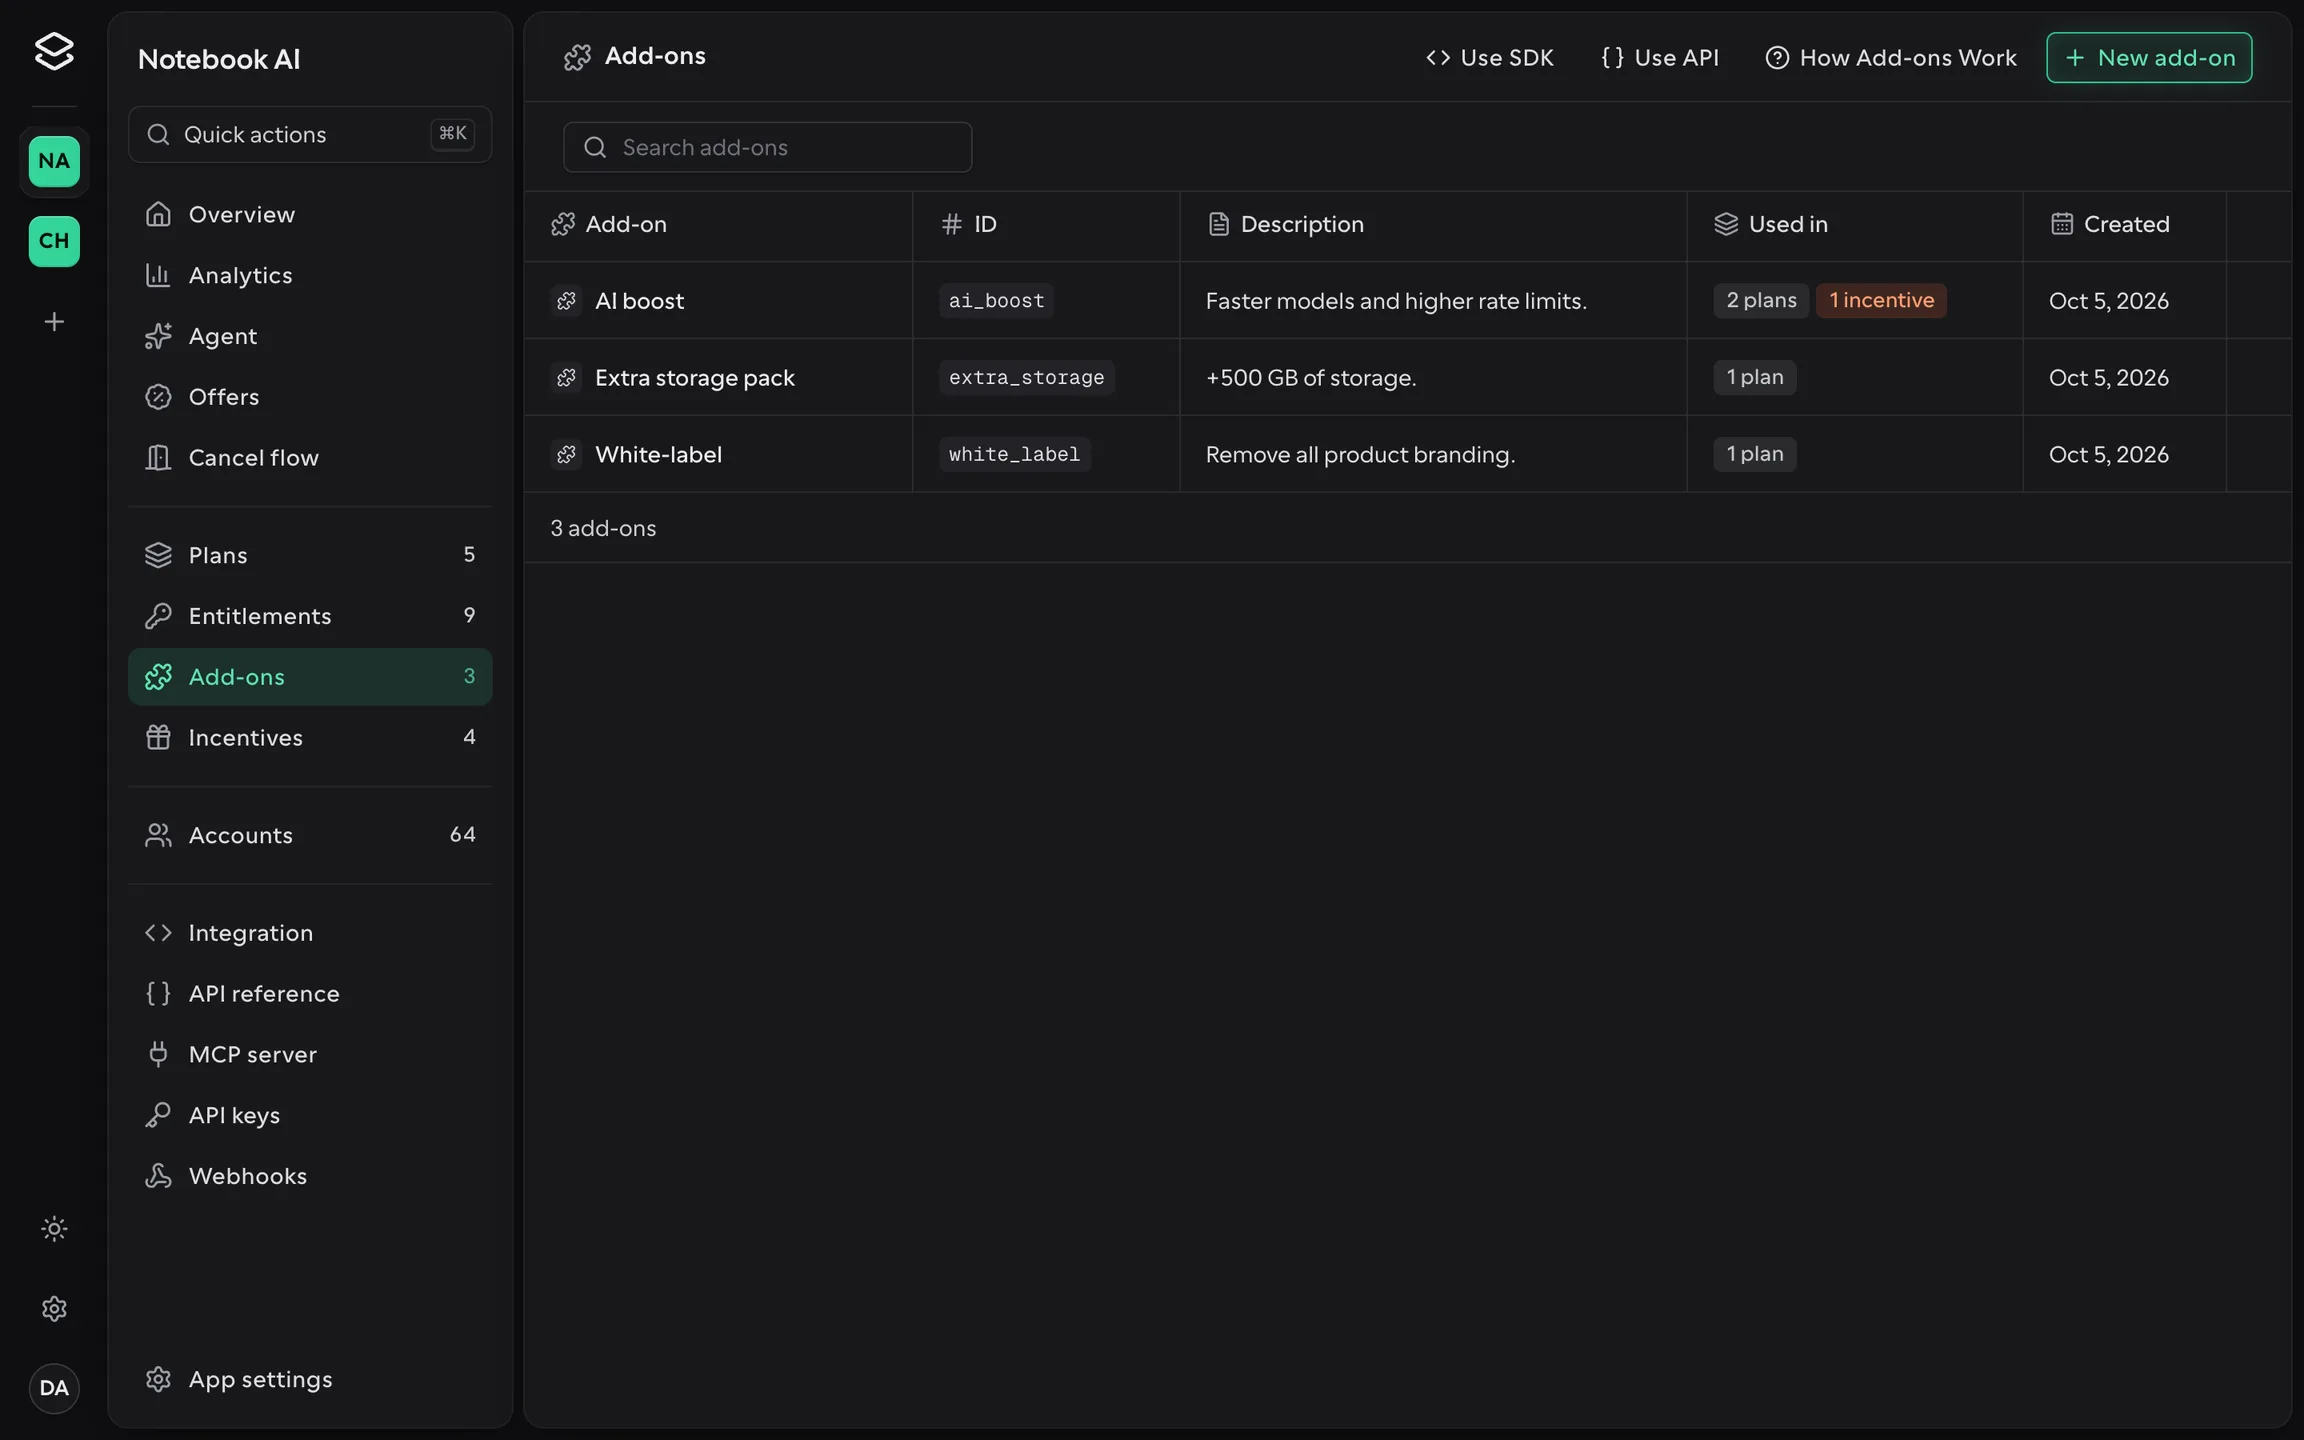Image resolution: width=2304 pixels, height=1440 pixels.
Task: Open Cancel flow page
Action: (310, 457)
